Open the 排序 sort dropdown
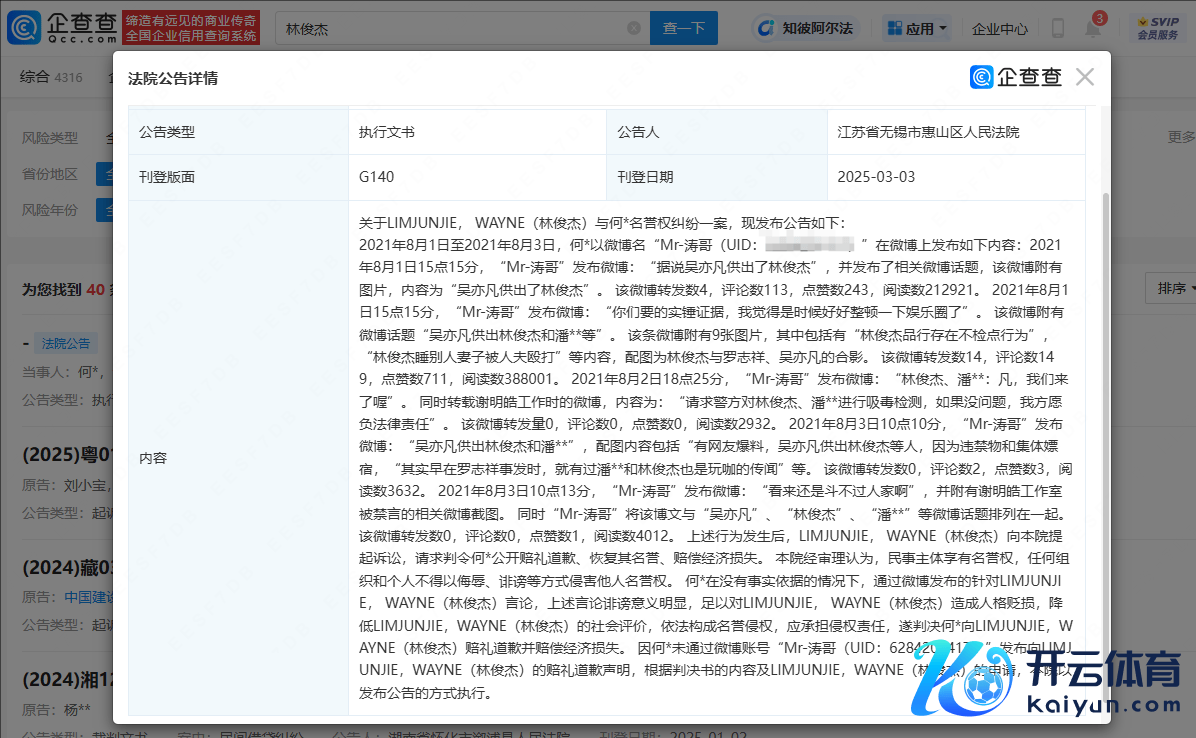The image size is (1196, 738). pos(1170,288)
